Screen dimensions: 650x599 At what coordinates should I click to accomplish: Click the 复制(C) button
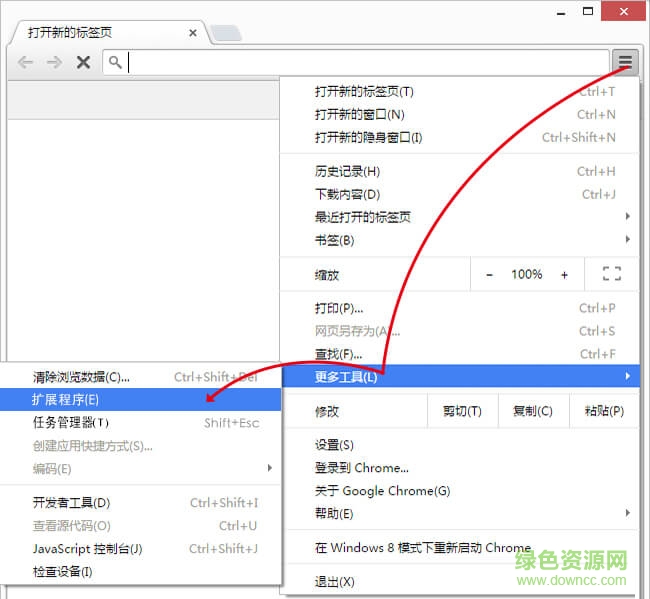click(x=531, y=411)
